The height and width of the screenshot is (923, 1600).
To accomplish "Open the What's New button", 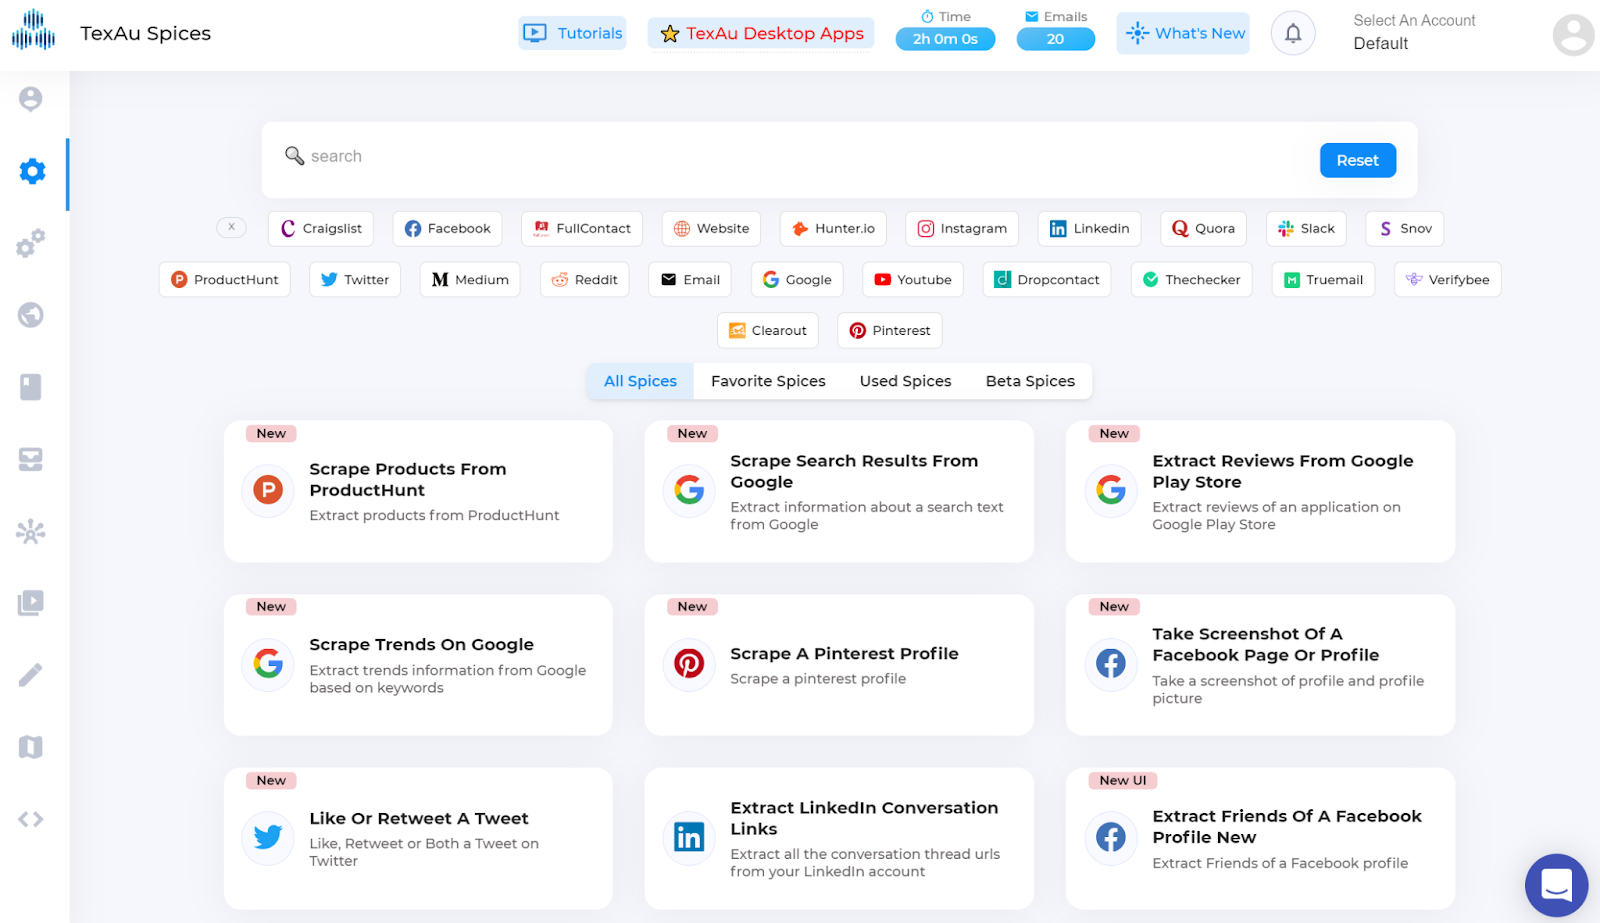I will pos(1183,33).
